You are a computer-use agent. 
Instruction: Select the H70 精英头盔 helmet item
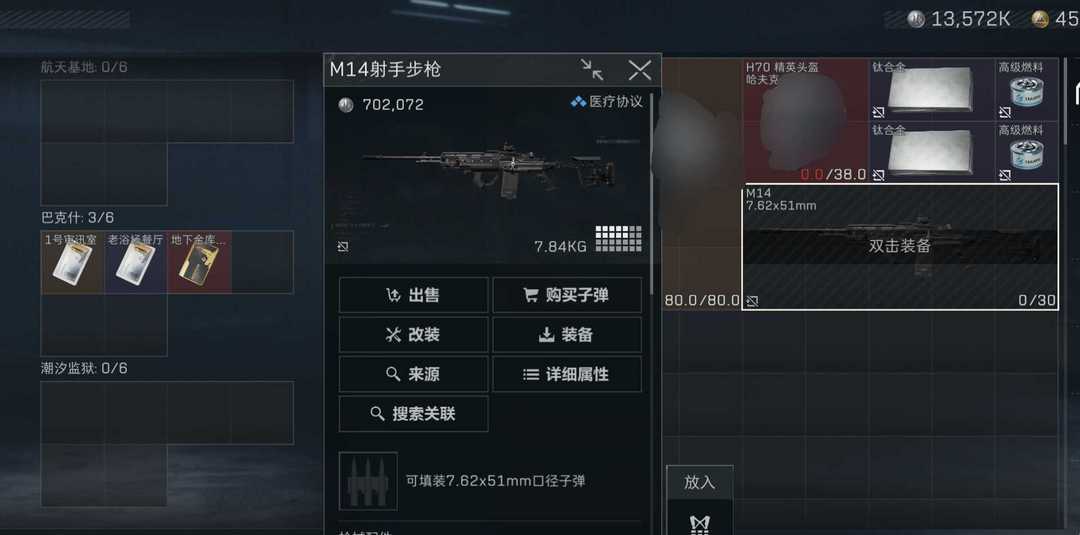pos(806,121)
